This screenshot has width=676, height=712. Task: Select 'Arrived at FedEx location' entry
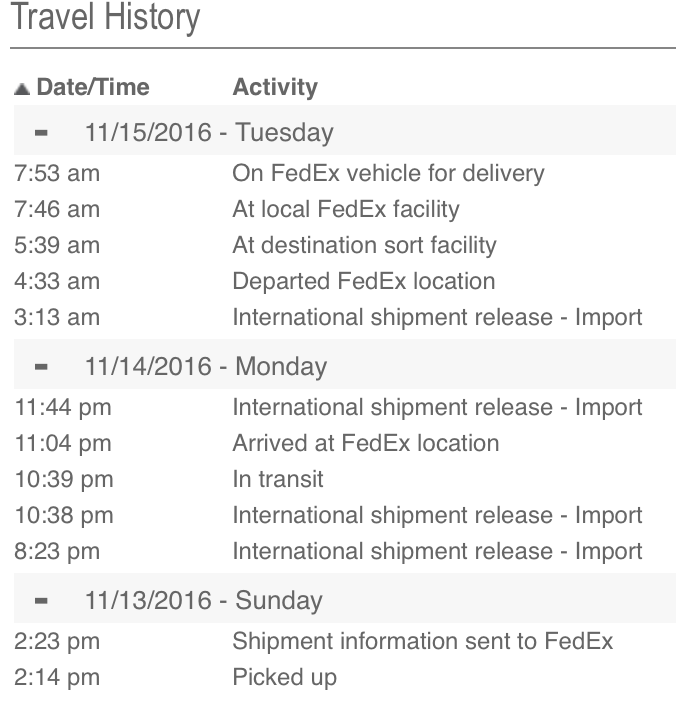[x=345, y=443]
